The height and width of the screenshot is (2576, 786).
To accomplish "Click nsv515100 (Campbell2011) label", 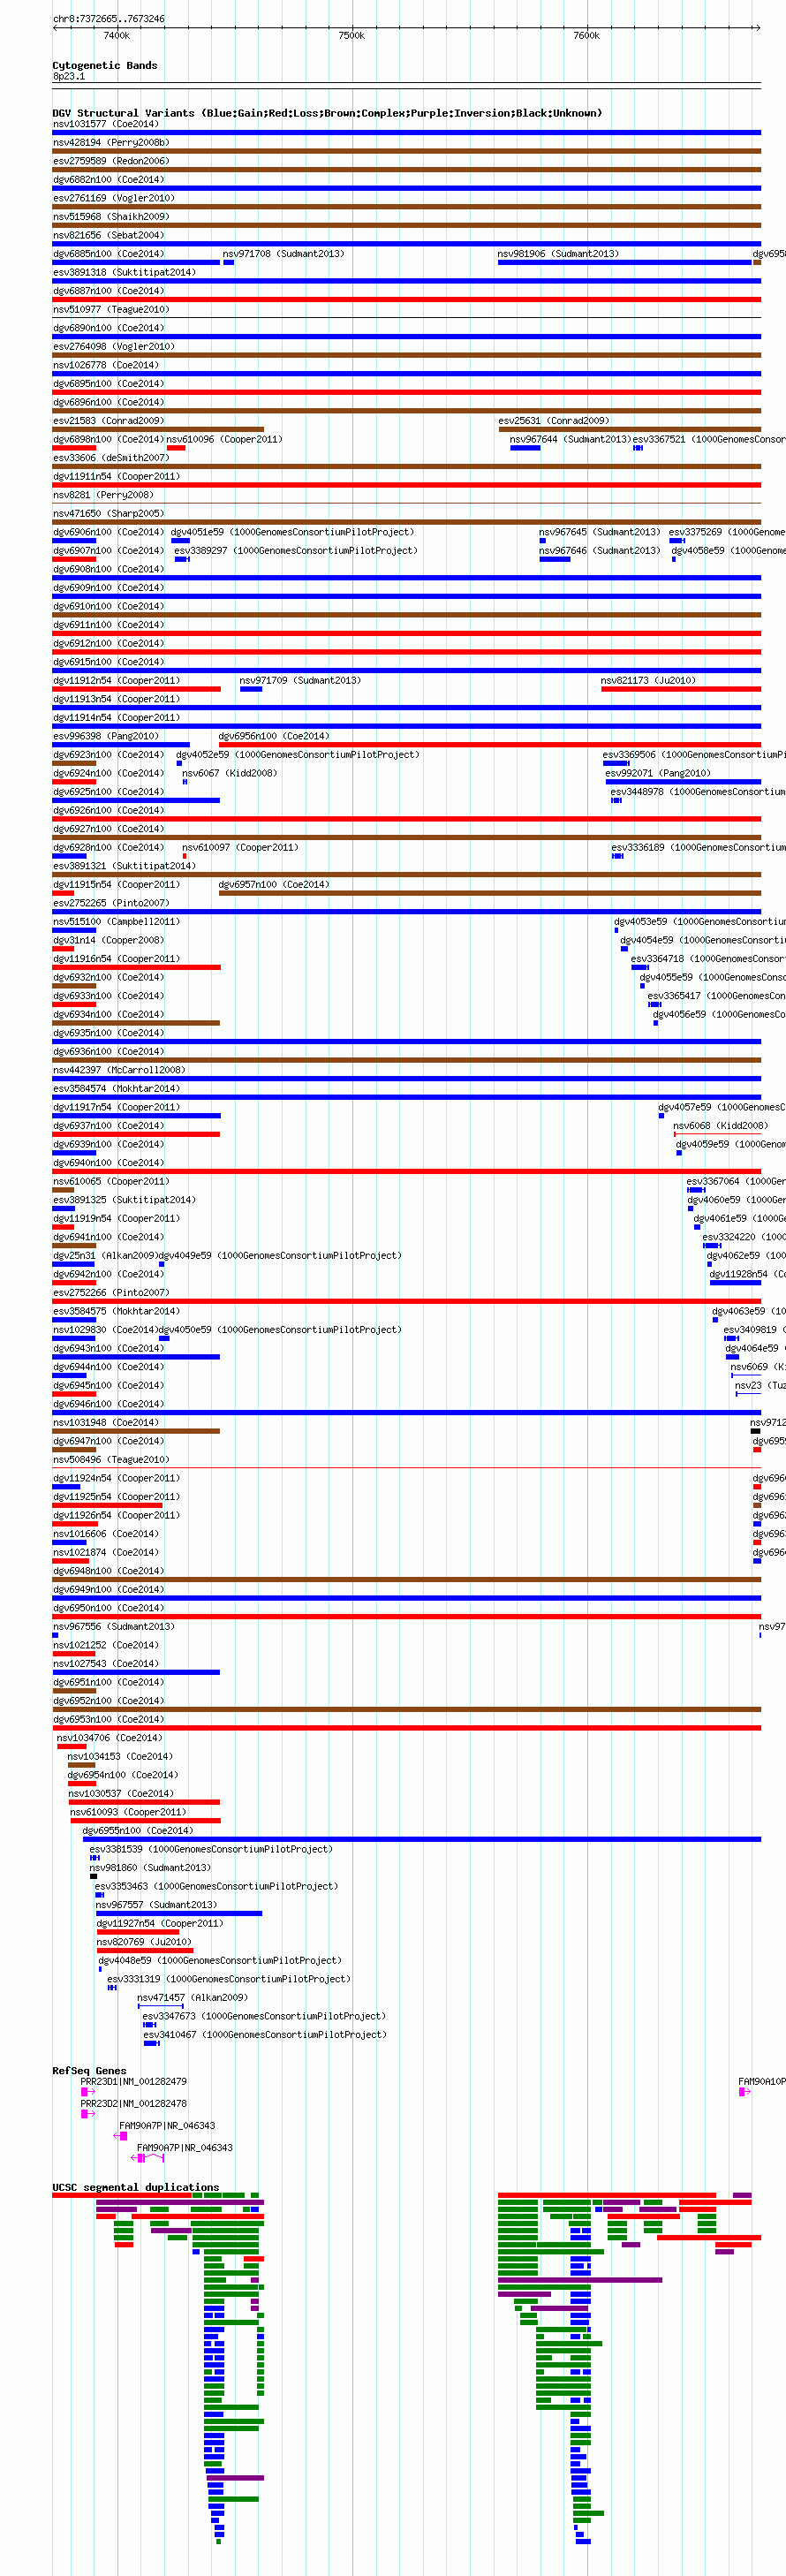I will 117,922.
